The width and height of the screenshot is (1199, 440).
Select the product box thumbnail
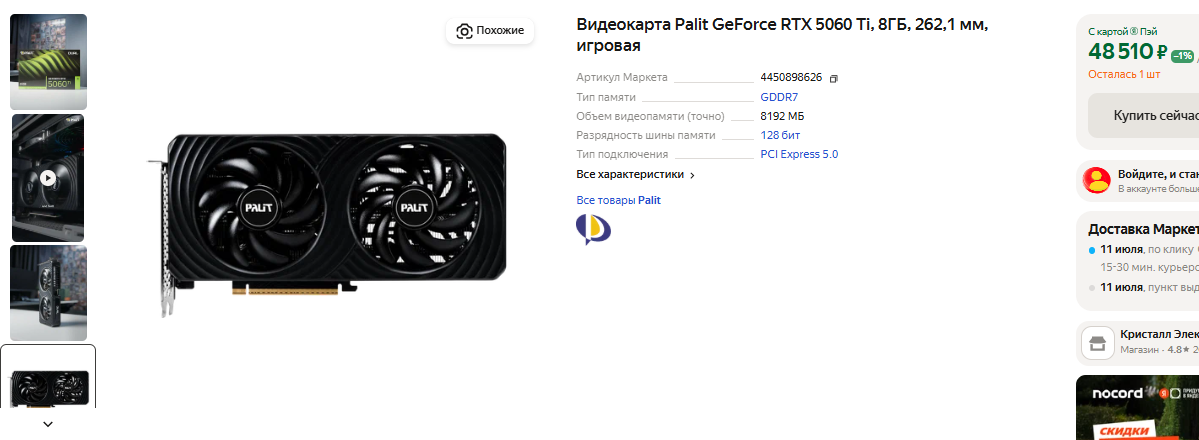(x=48, y=62)
